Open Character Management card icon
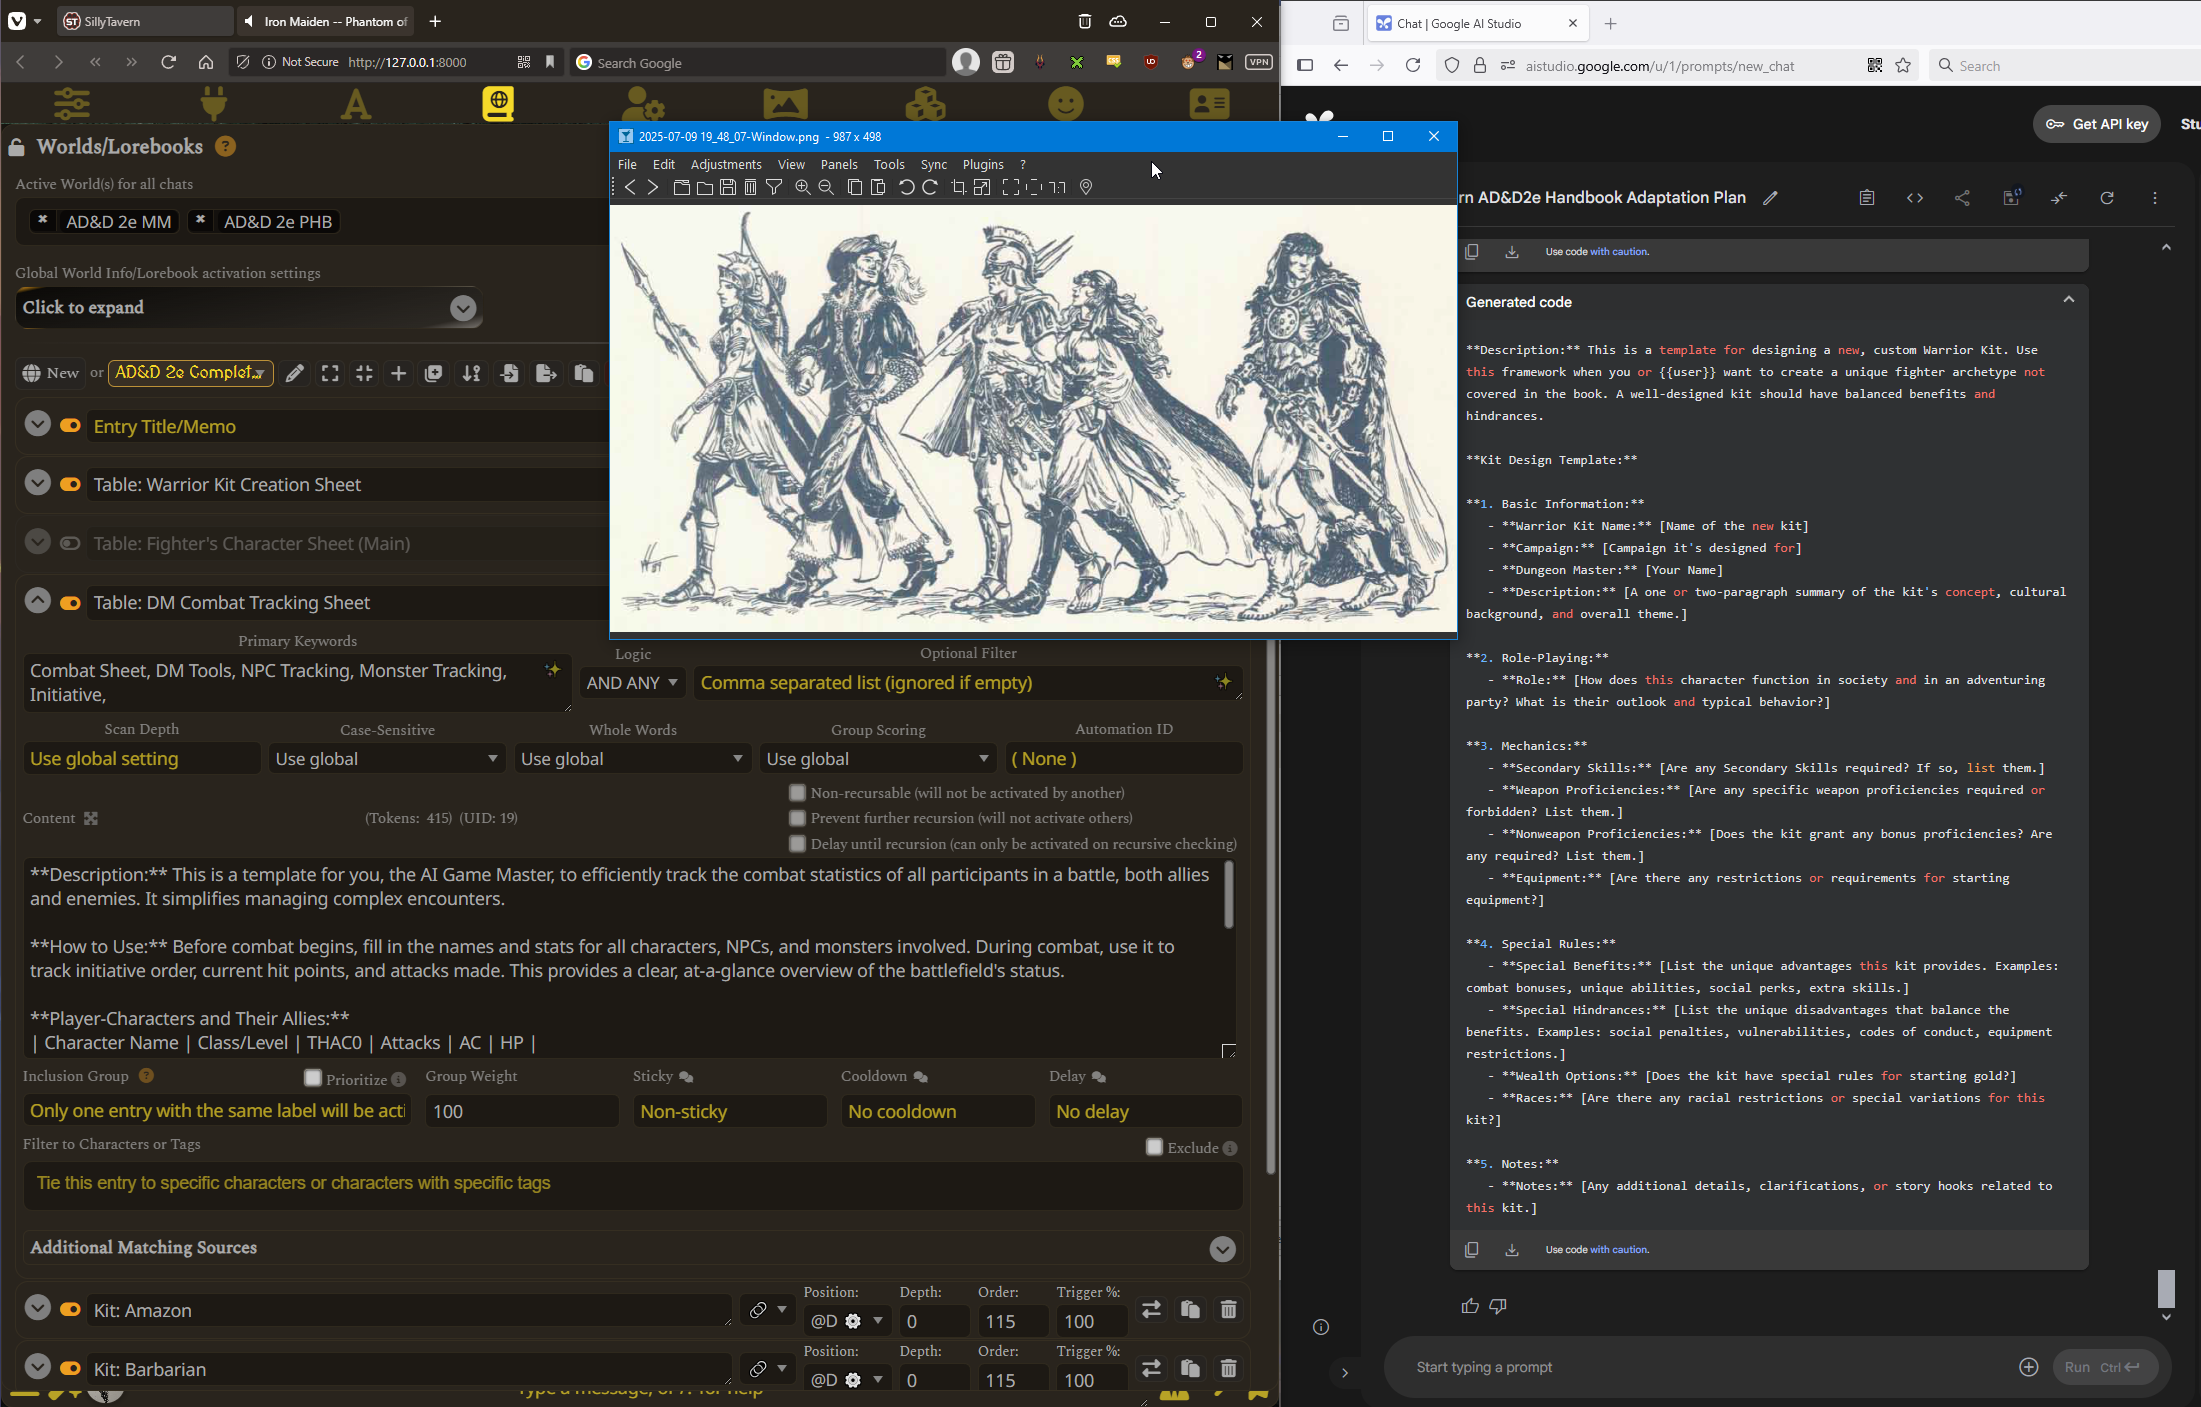This screenshot has height=1407, width=2201. click(1209, 104)
